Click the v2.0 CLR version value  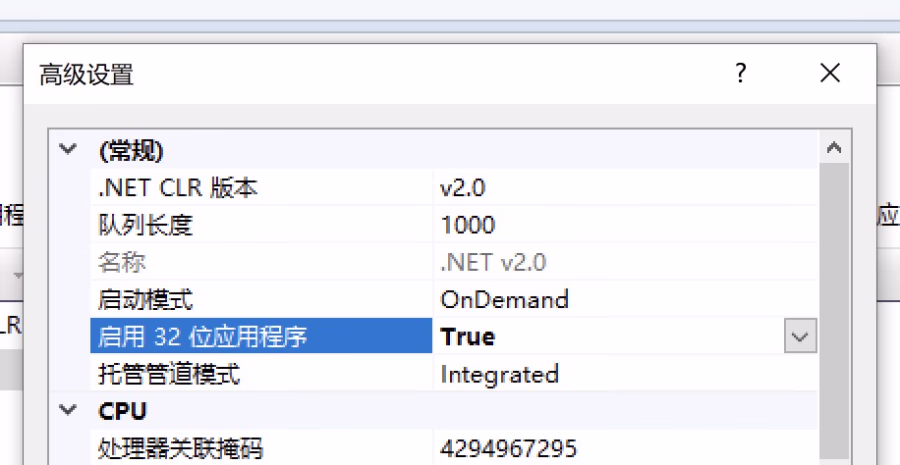point(463,187)
